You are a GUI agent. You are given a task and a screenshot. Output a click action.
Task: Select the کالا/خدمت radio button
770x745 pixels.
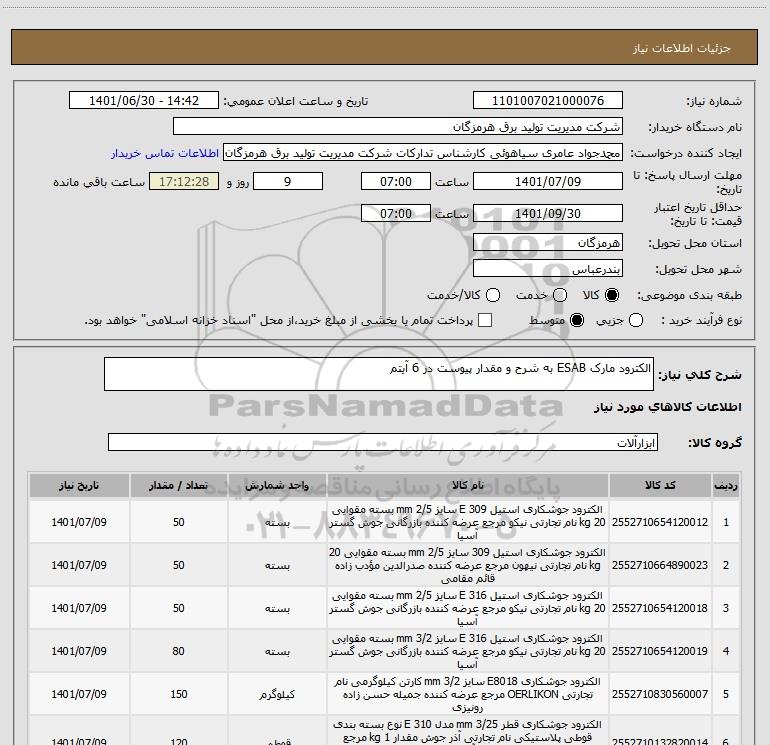[493, 295]
